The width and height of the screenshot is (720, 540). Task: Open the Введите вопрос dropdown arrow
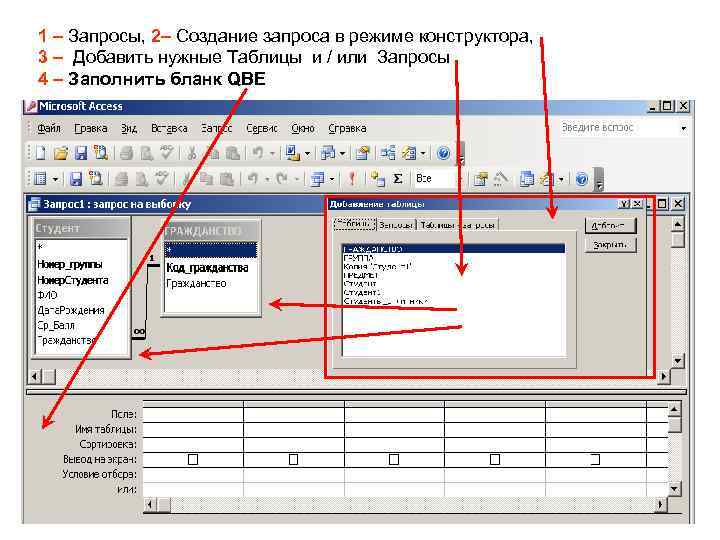tap(683, 128)
